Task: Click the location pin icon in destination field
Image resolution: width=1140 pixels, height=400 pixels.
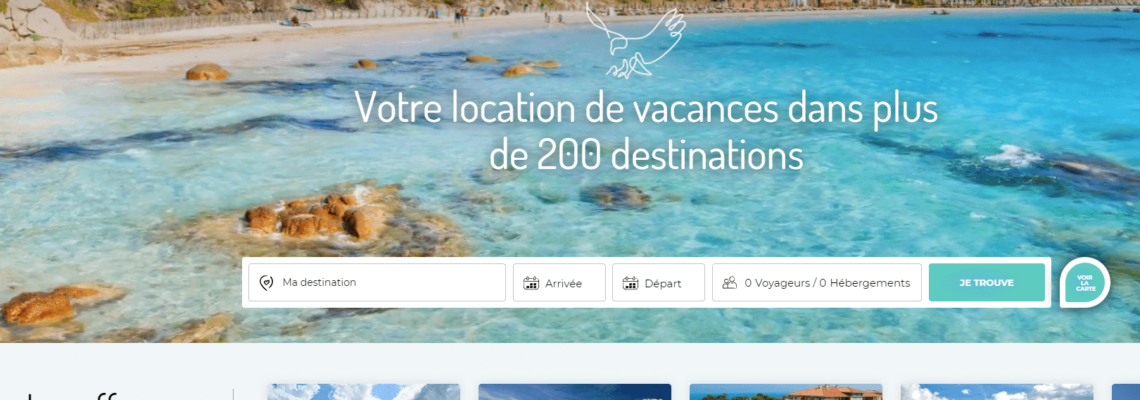Action: (266, 283)
